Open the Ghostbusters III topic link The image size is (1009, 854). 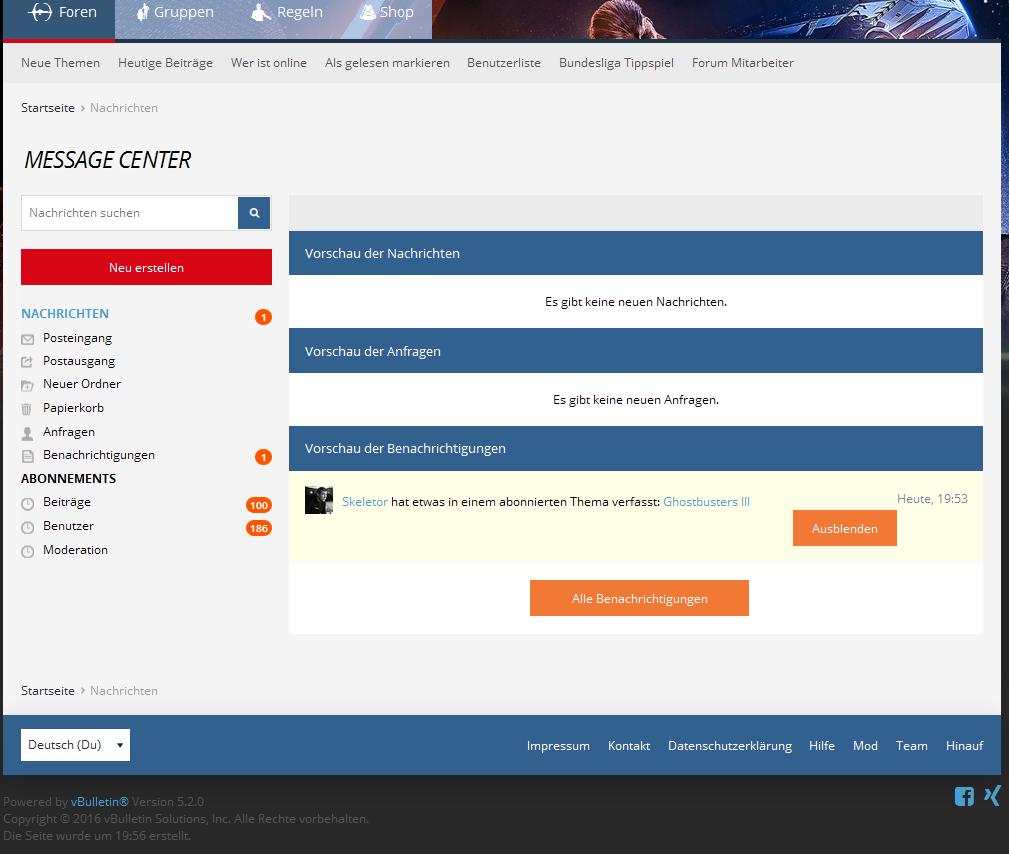point(706,502)
